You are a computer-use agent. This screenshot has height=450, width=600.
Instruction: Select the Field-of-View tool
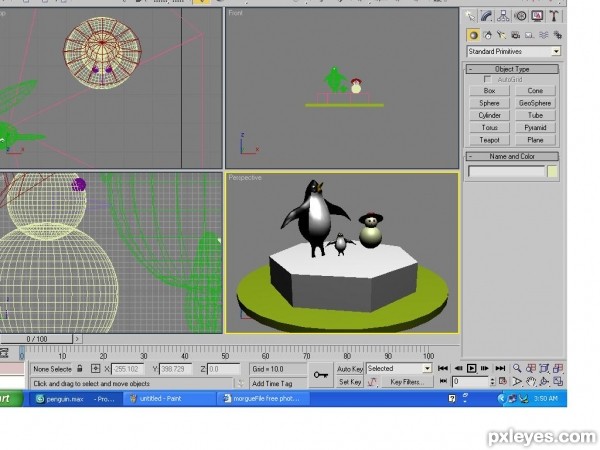(517, 382)
